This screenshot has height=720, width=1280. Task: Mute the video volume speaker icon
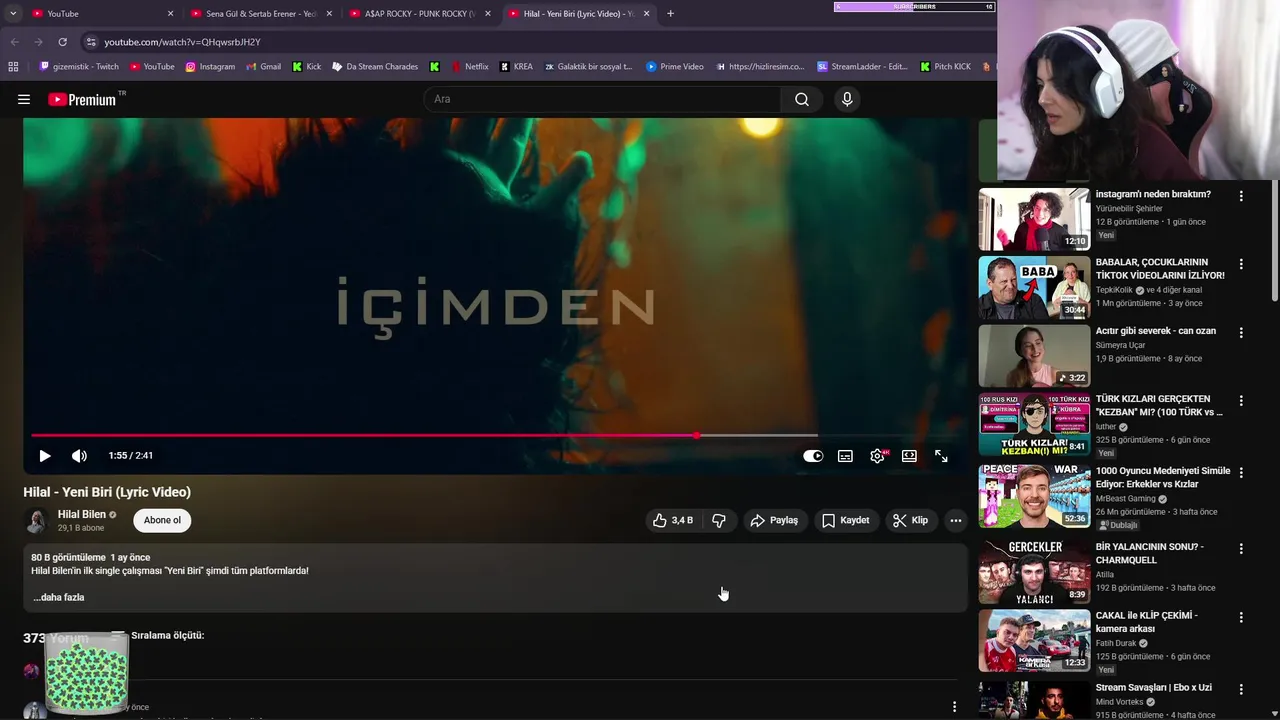coord(79,456)
